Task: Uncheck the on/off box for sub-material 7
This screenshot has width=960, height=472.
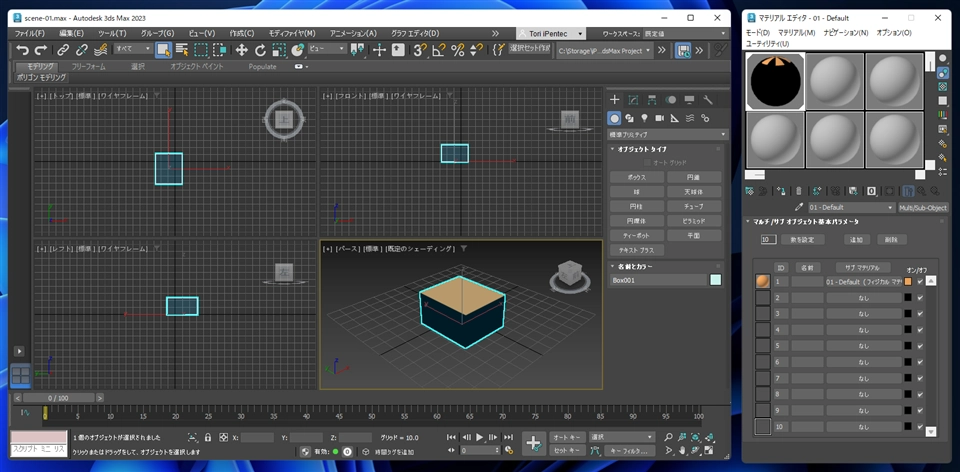Action: (920, 378)
